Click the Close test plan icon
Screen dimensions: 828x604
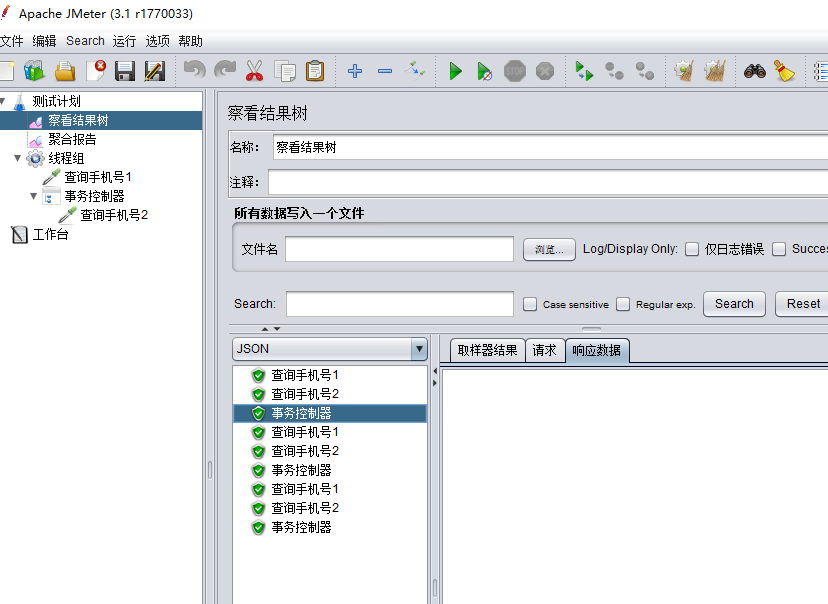(x=96, y=71)
